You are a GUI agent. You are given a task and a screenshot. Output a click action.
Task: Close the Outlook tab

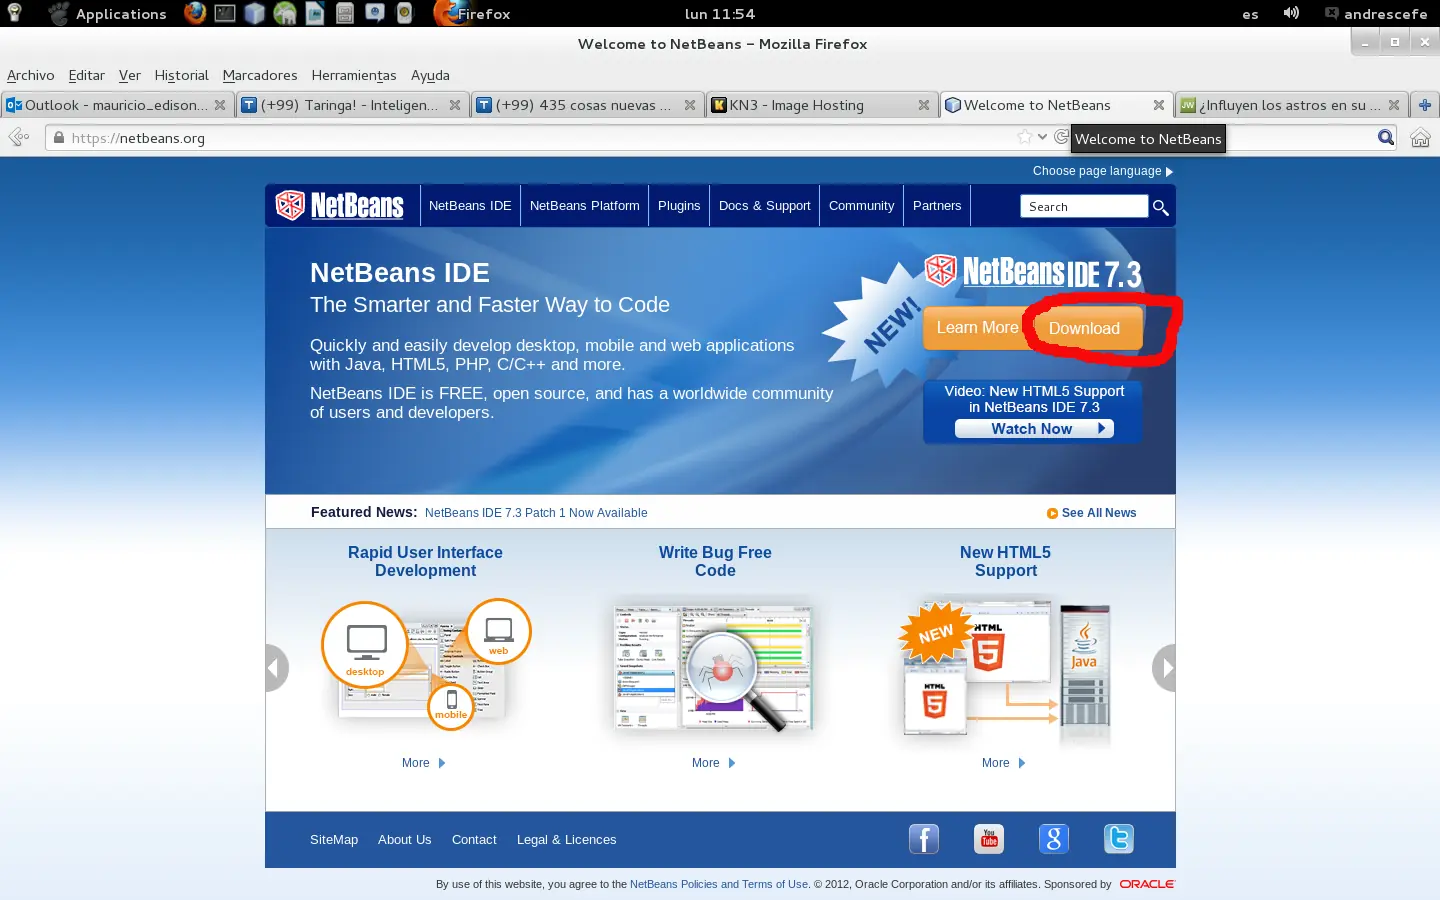[x=220, y=105]
